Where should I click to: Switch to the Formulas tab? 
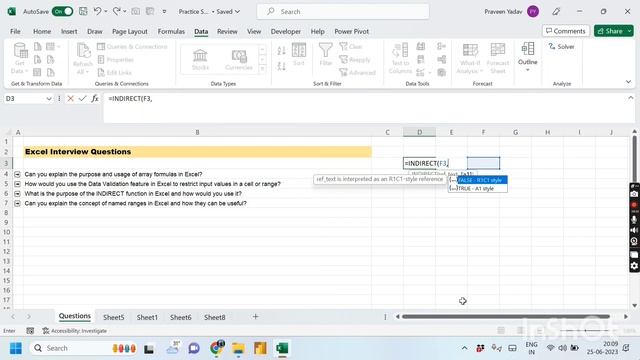pyautogui.click(x=171, y=31)
